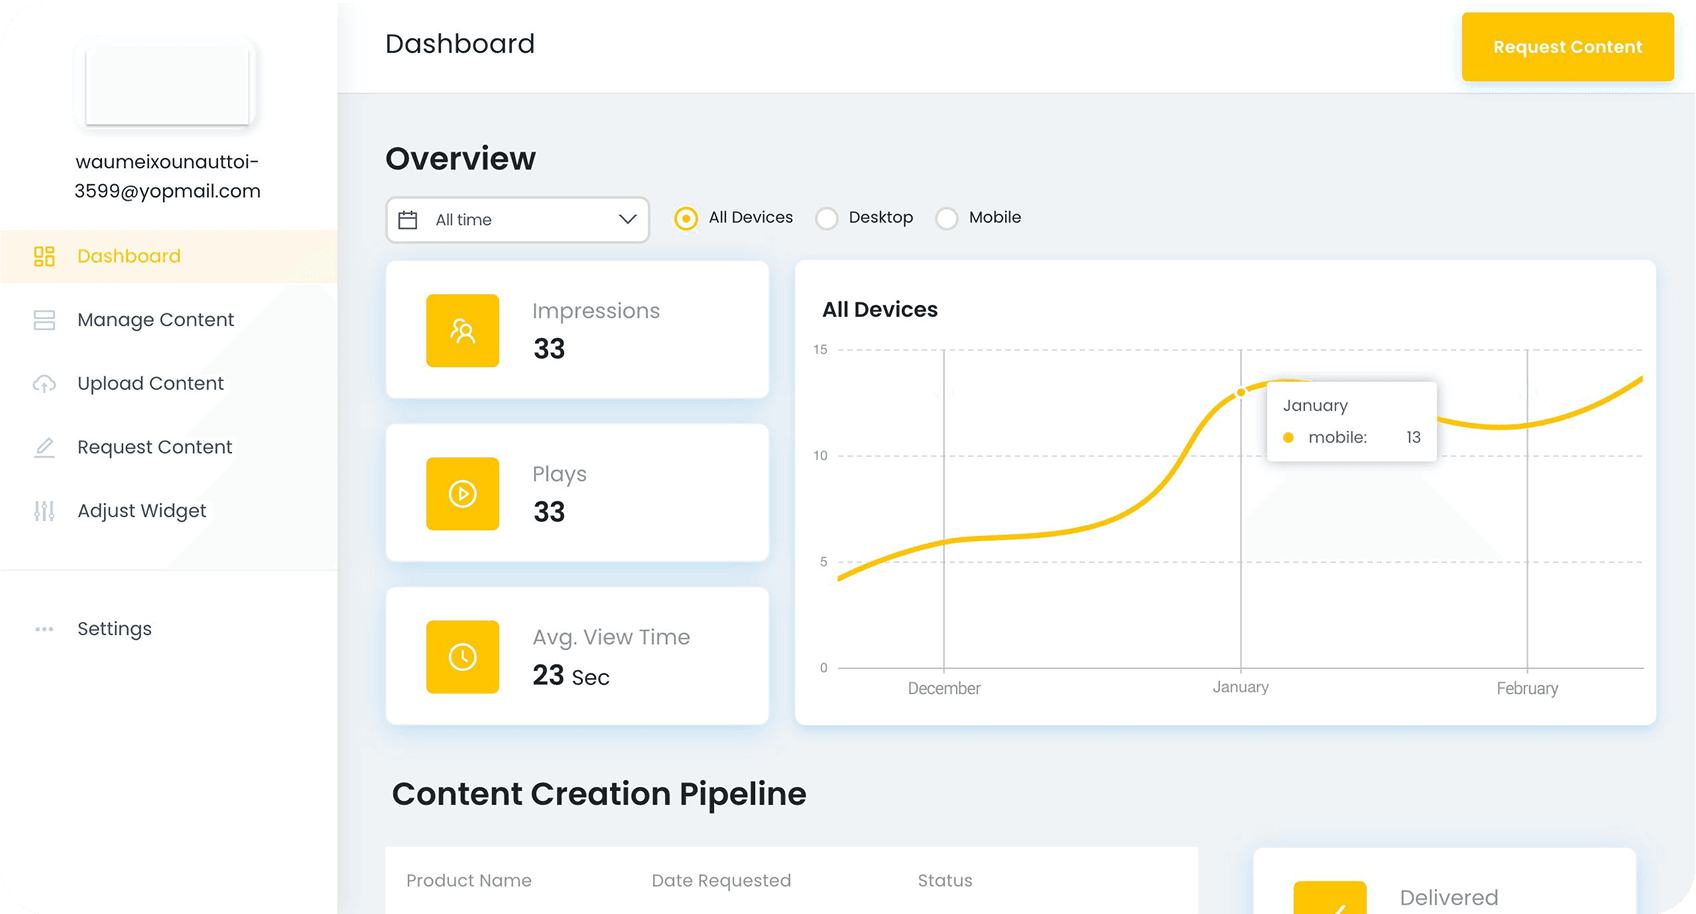Click the Request Content pencil icon
Image resolution: width=1696 pixels, height=914 pixels.
(44, 448)
